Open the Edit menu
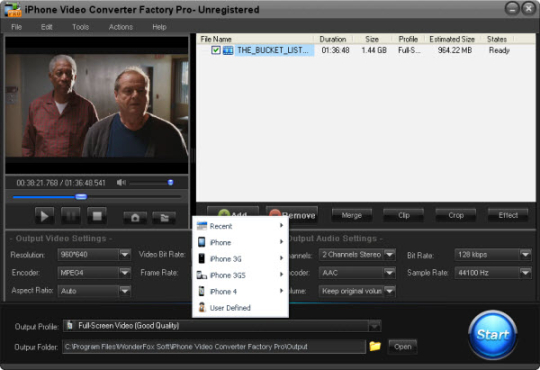This screenshot has width=540, height=370. 46,27
